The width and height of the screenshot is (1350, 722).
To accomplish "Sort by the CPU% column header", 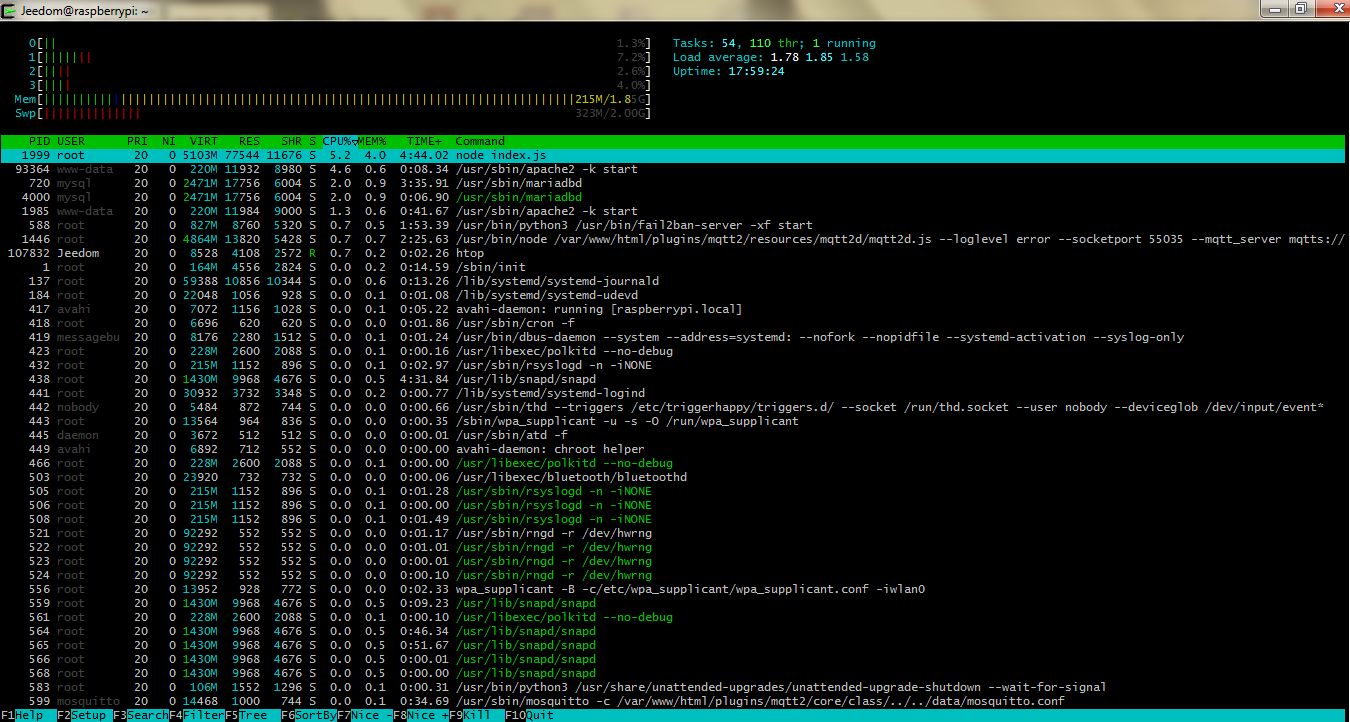I will [338, 141].
